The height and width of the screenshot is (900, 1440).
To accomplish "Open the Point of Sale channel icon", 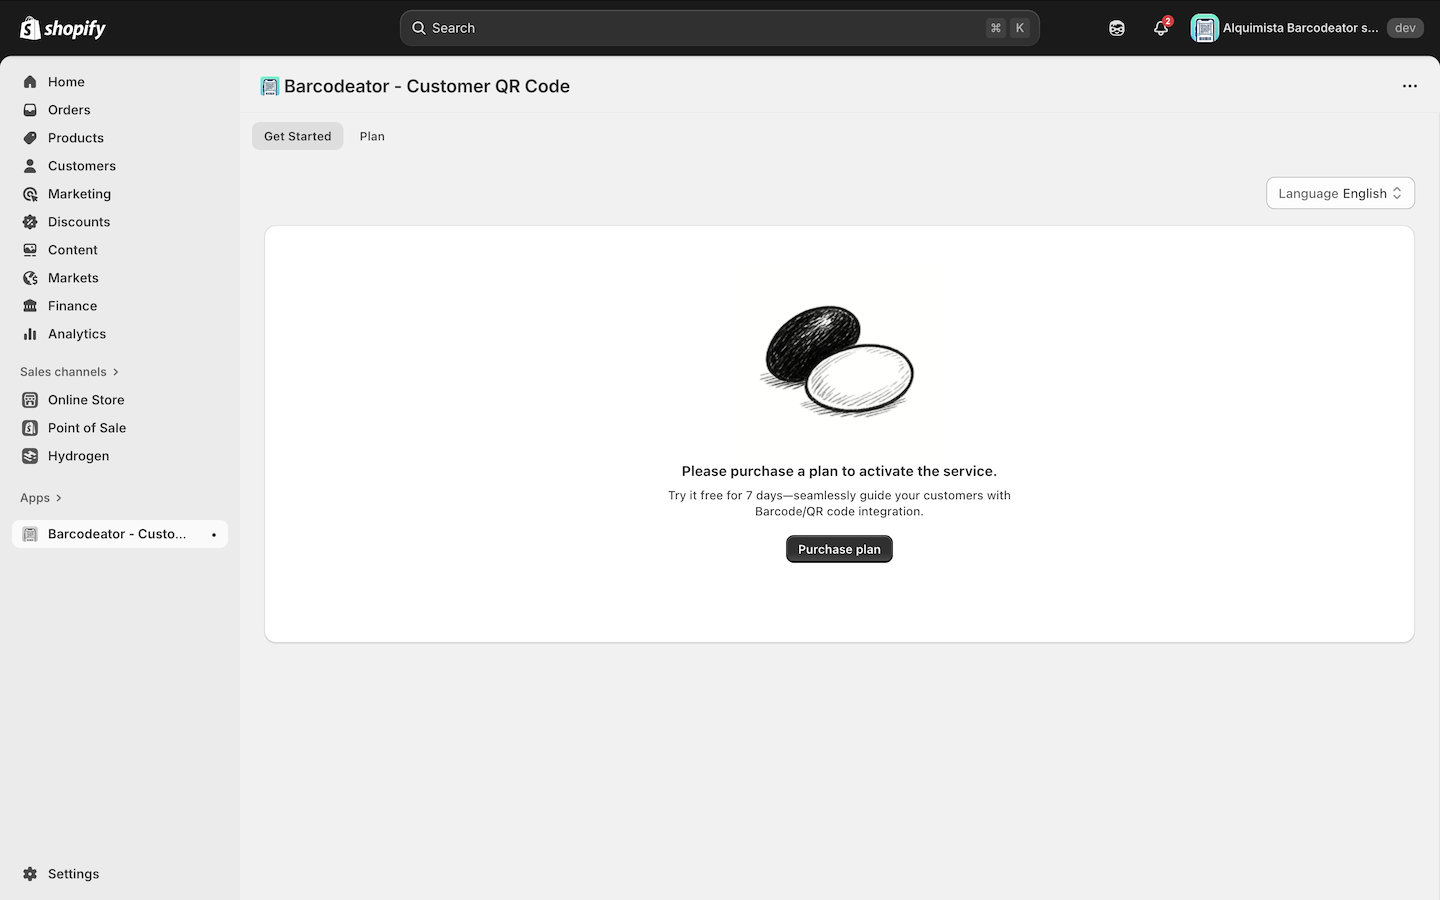I will (x=30, y=428).
